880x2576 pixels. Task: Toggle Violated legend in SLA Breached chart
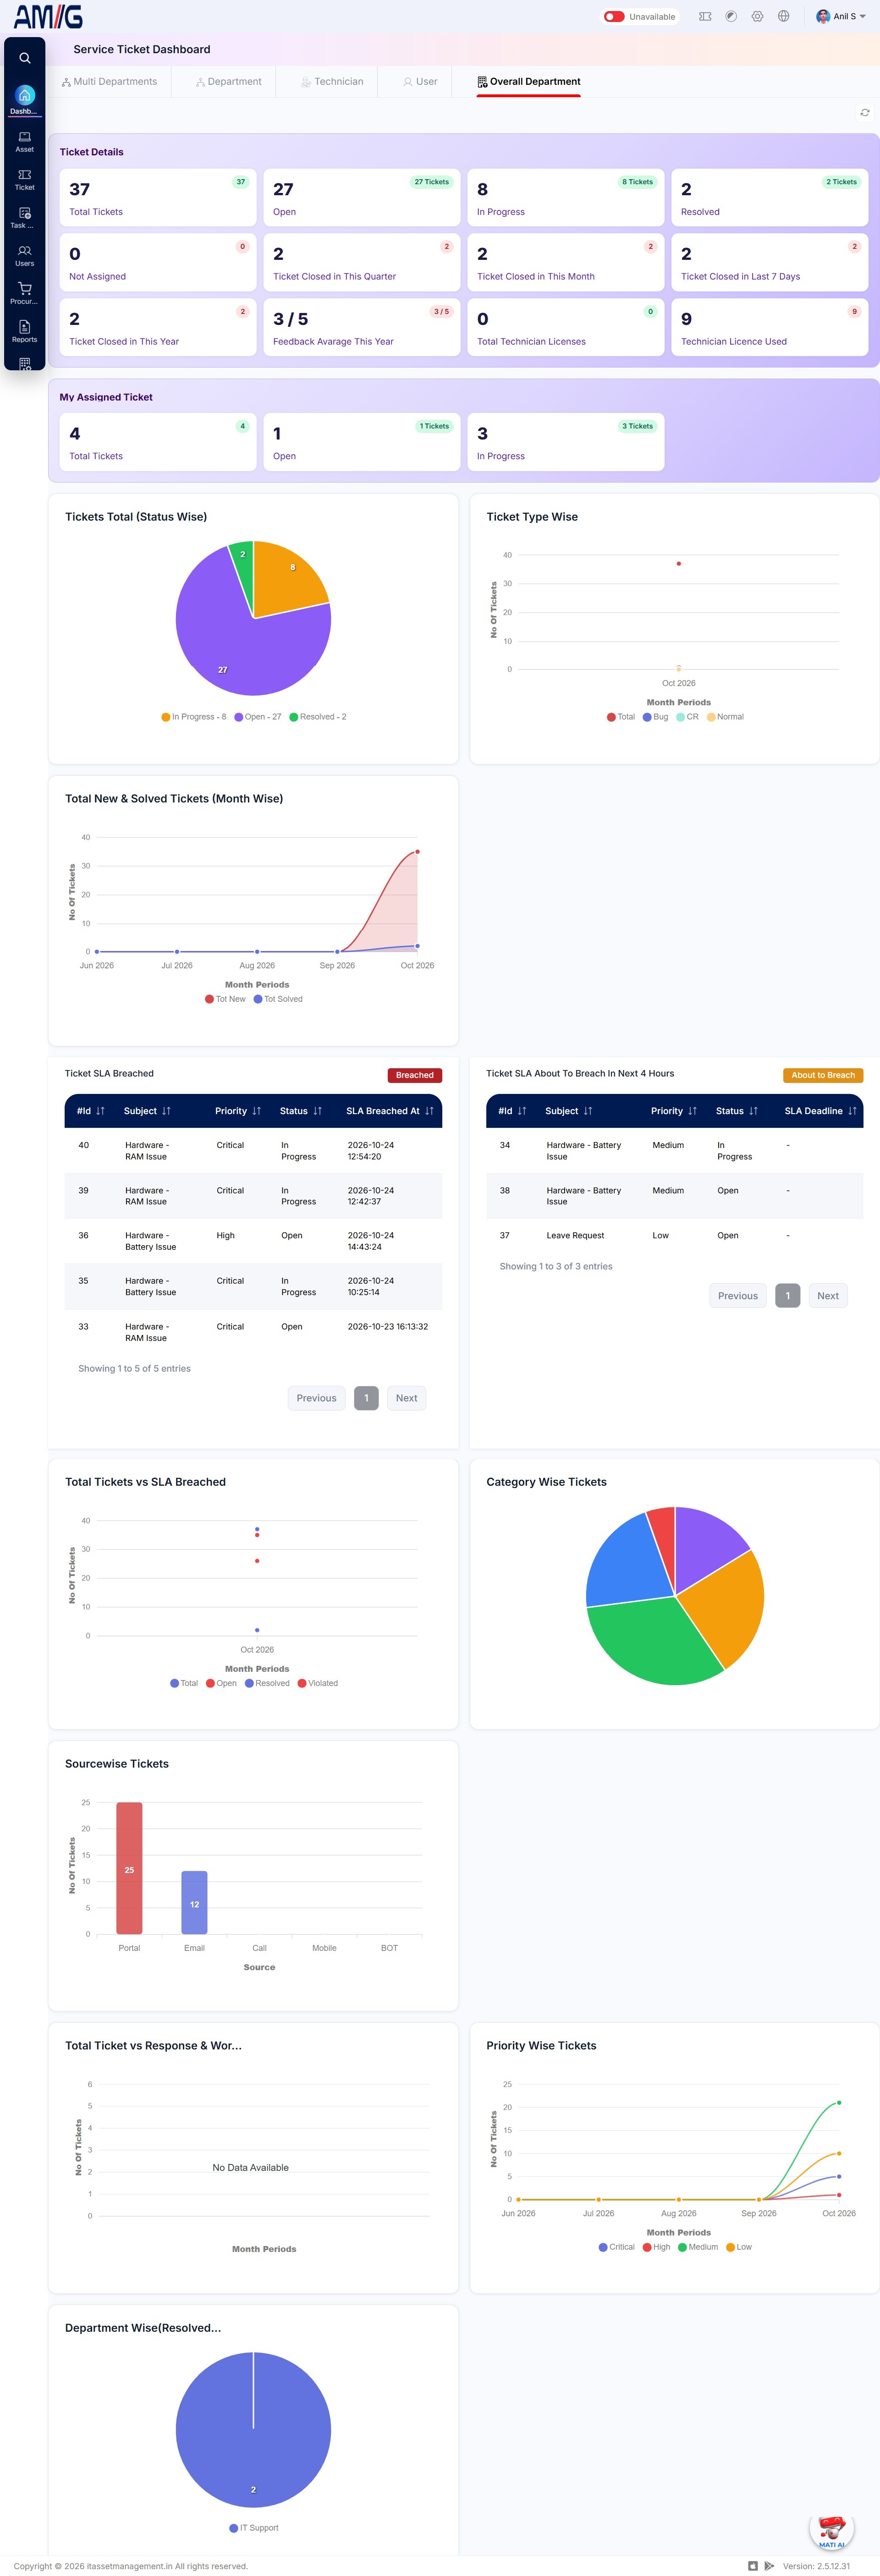coord(318,1683)
